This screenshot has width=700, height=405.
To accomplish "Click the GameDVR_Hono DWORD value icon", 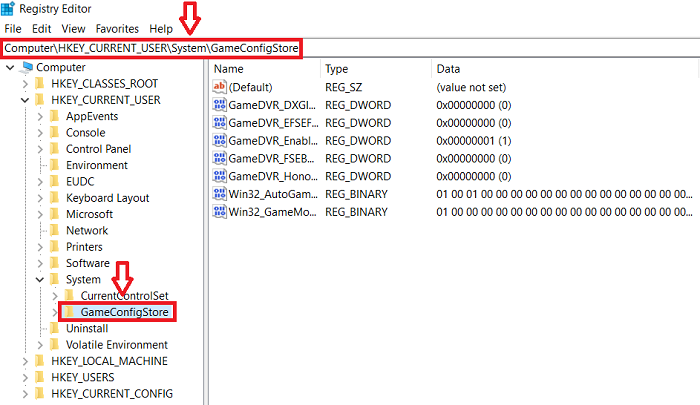I will 219,176.
